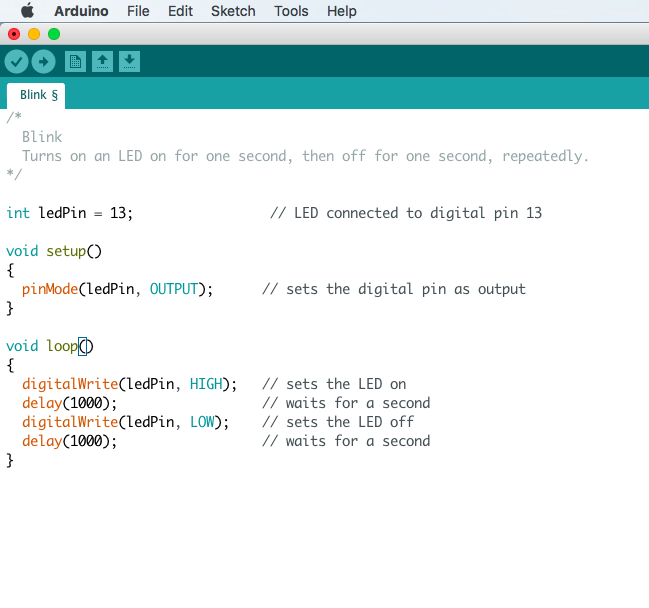
Task: Click the 'pinMode(ledPin, OUTPUT);' statement
Action: coord(118,289)
